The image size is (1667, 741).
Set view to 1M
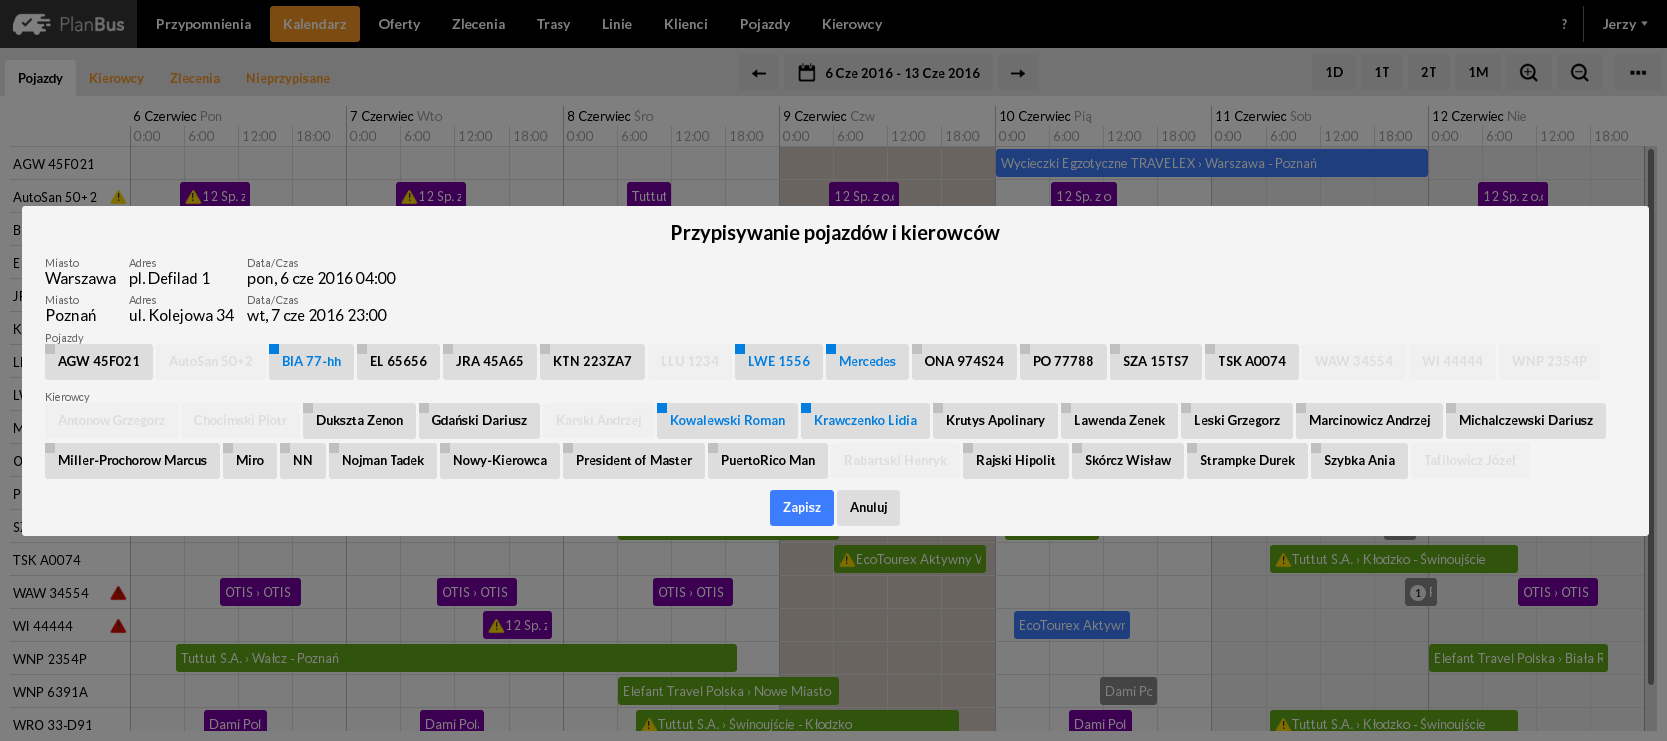tap(1478, 73)
